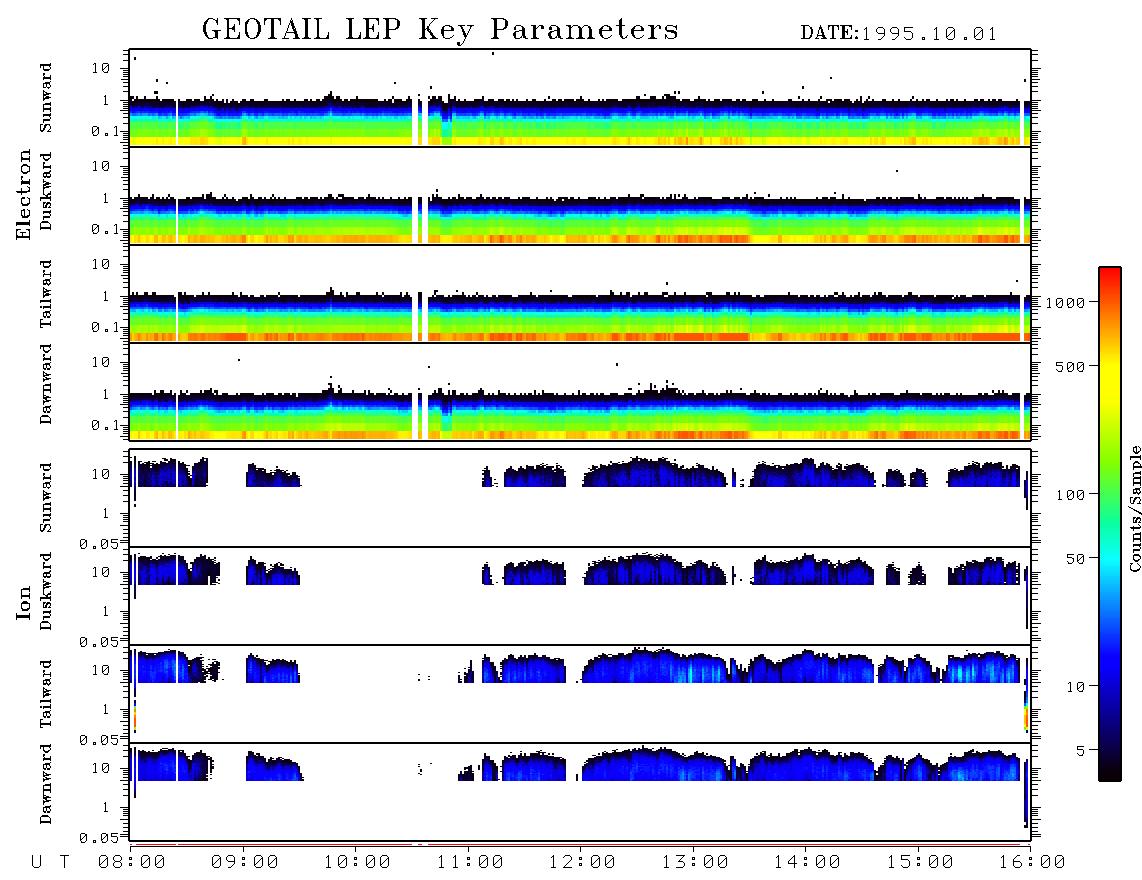Click the 0.1 tick of Electron Dawnward panel
Image resolution: width=1142 pixels, height=880 pixels.
tap(105, 425)
